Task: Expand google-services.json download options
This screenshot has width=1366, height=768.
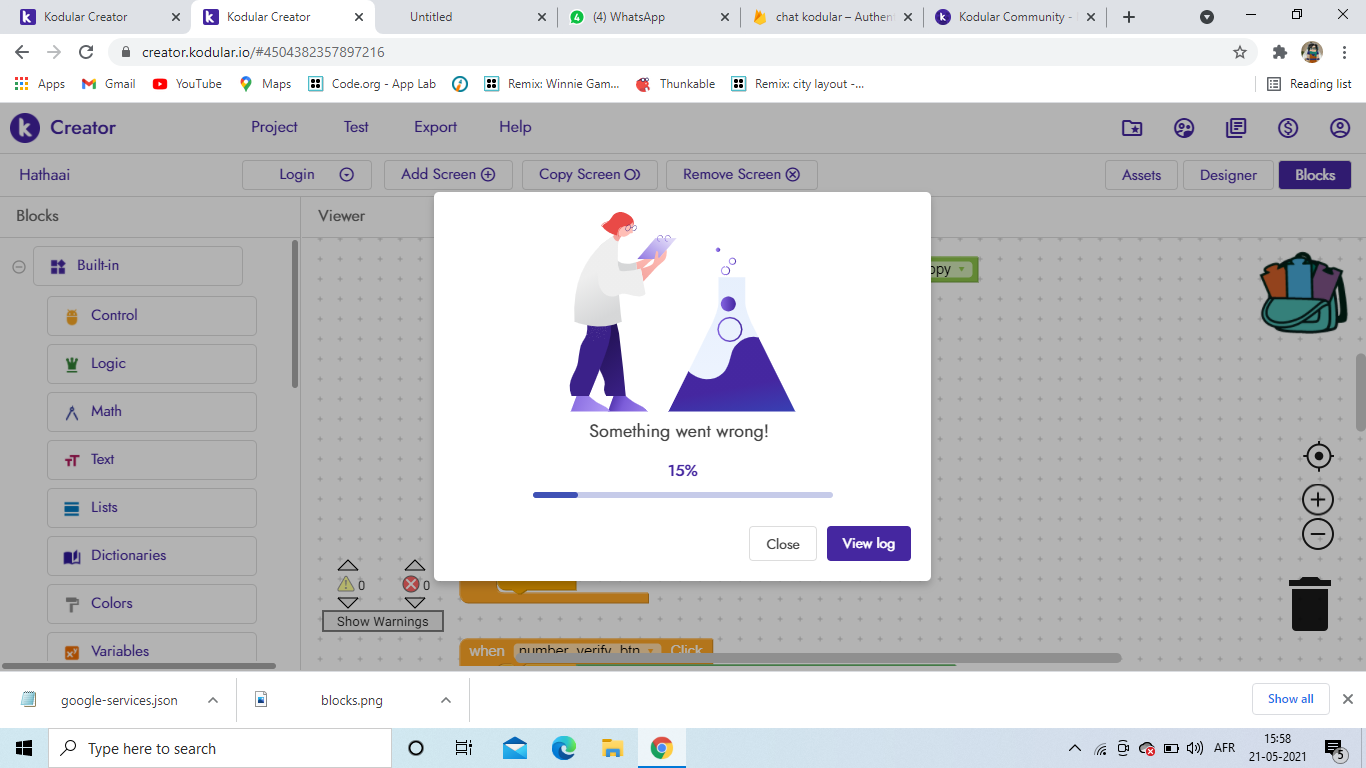Action: [x=213, y=700]
